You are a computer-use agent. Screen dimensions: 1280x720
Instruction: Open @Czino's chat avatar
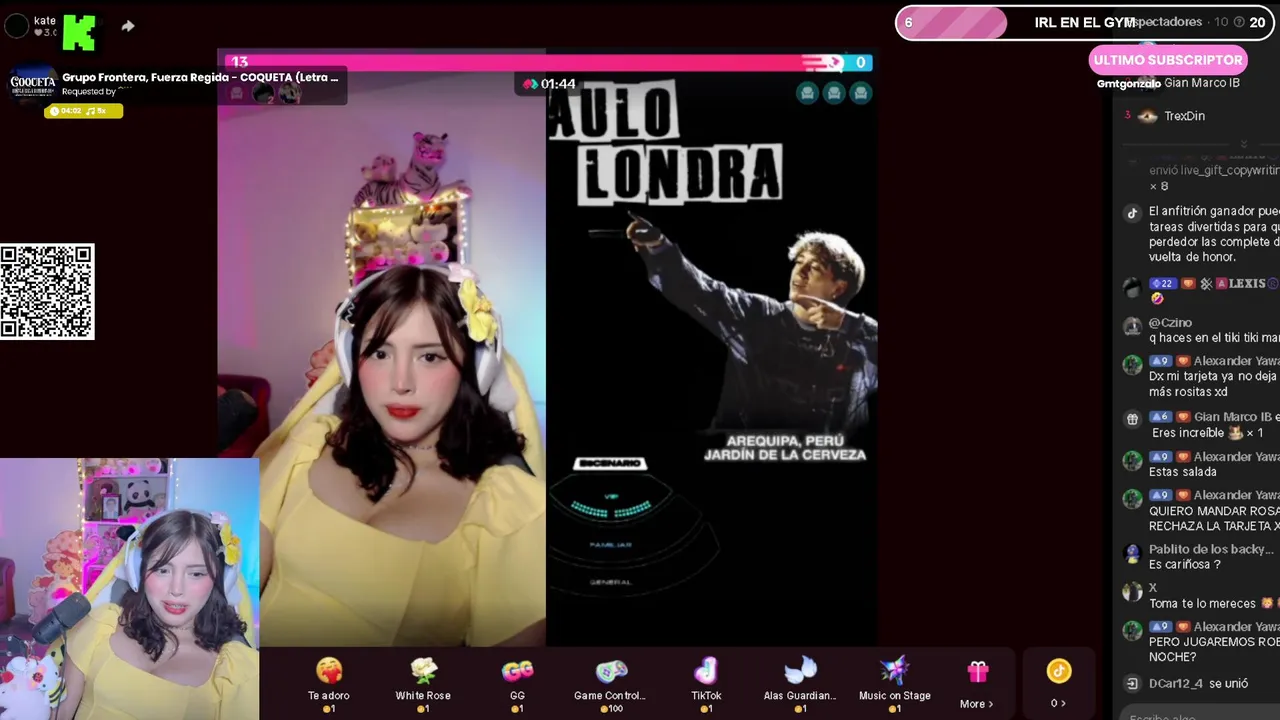(1132, 327)
